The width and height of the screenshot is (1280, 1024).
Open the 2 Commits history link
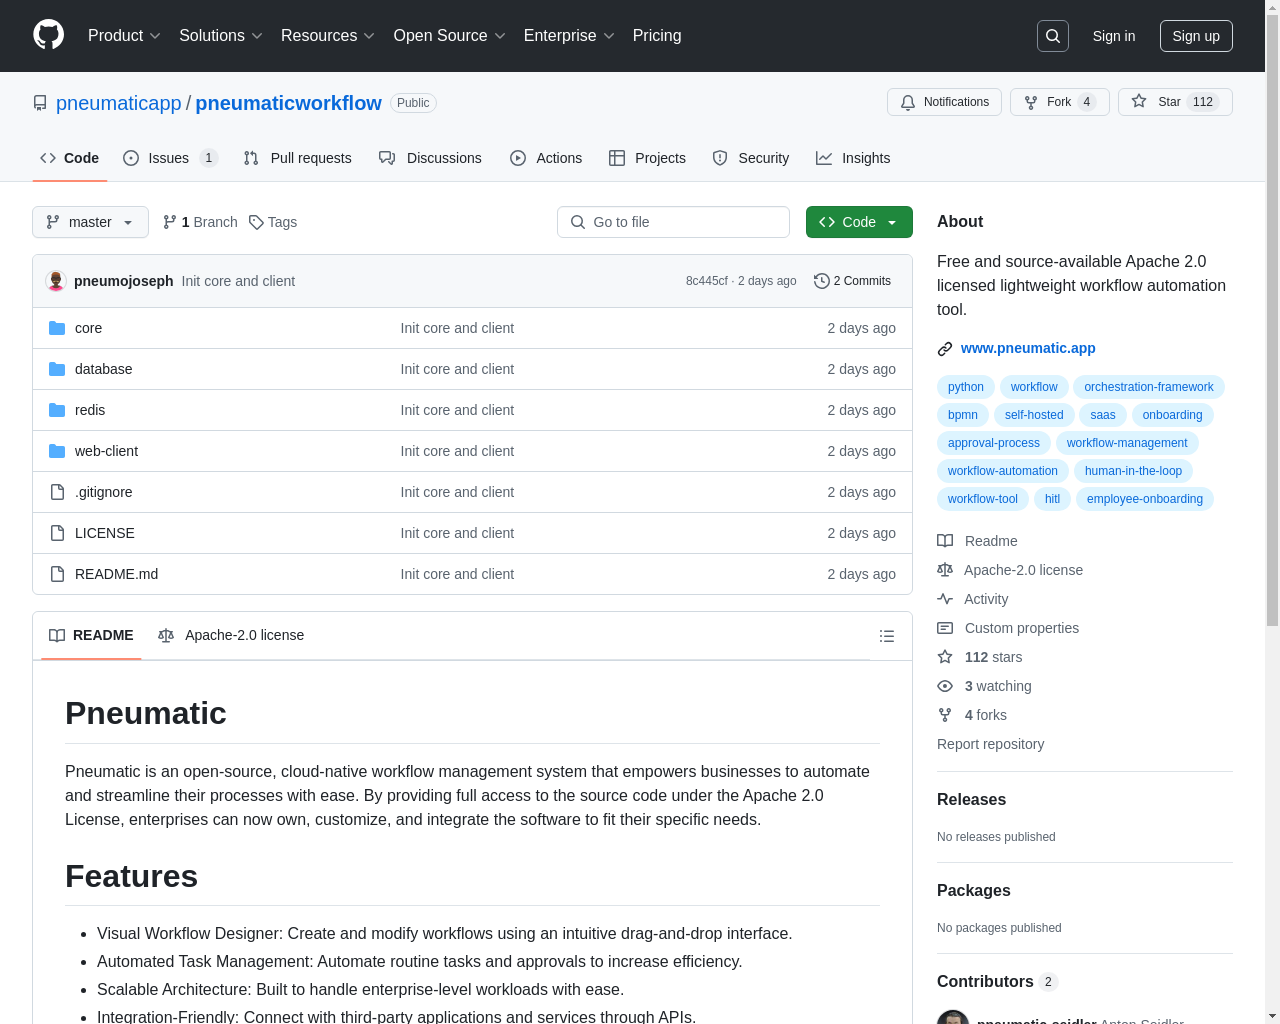click(853, 281)
